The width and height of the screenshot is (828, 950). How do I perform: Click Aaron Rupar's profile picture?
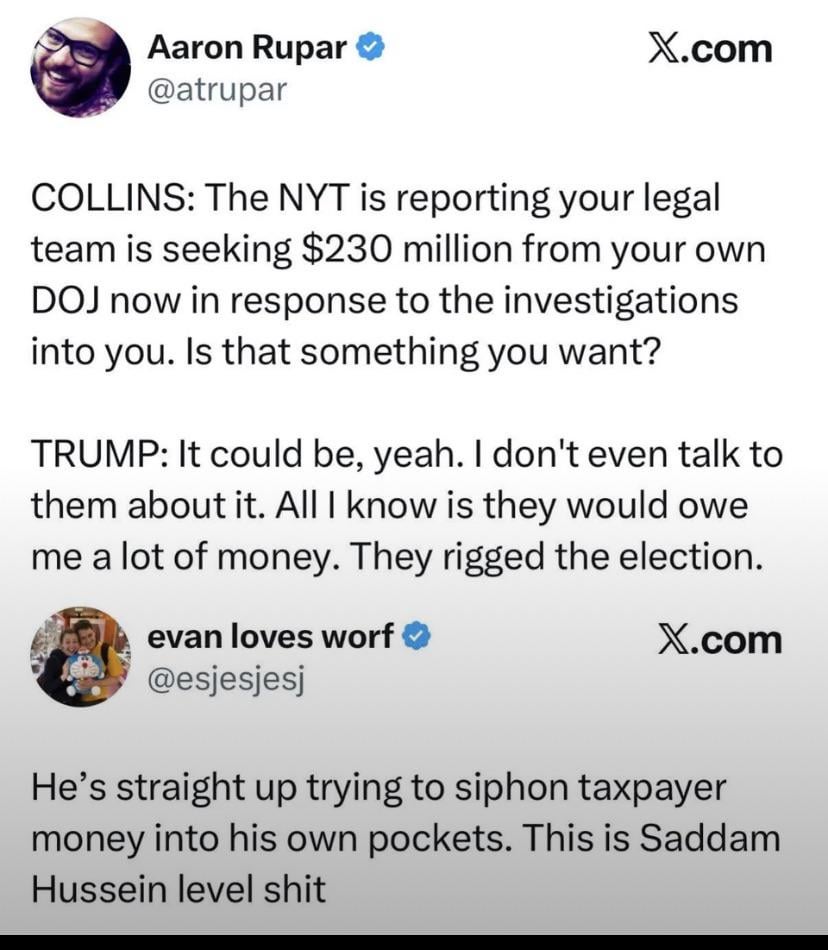coord(82,67)
